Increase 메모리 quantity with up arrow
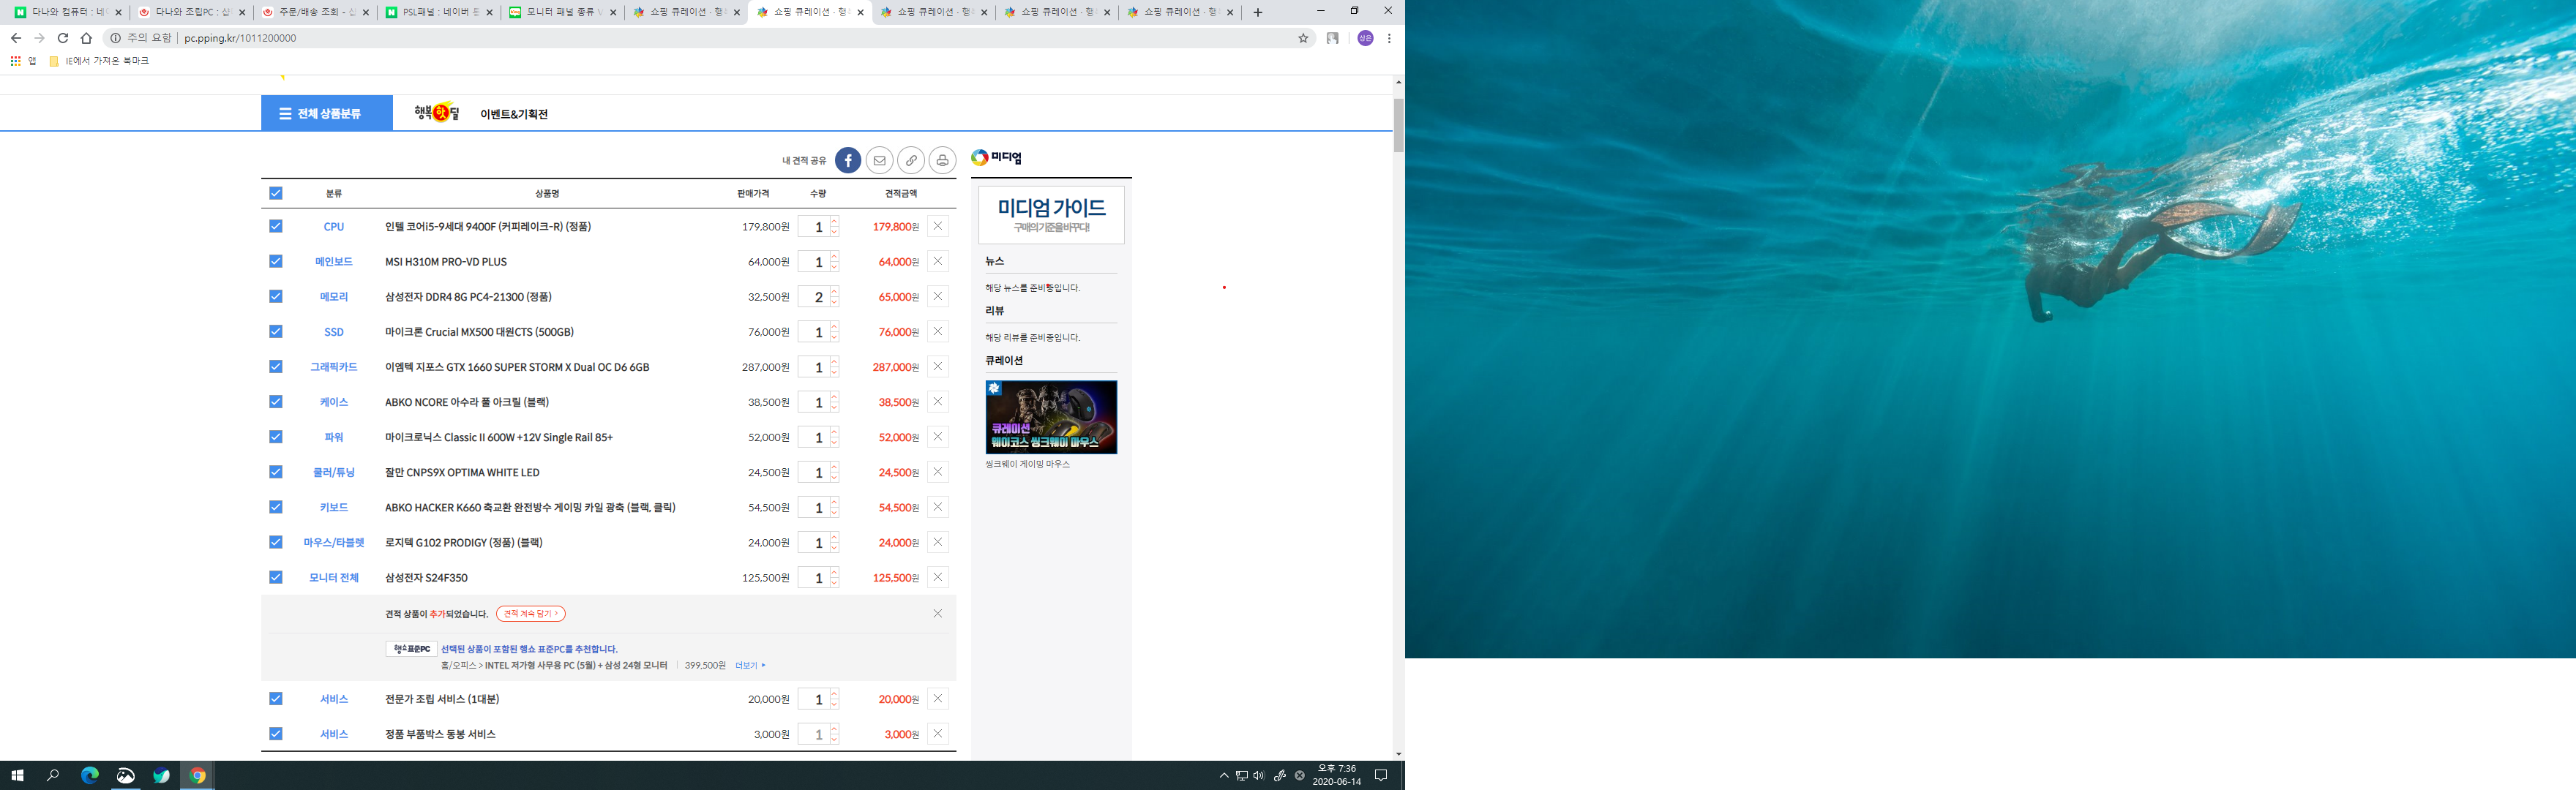Viewport: 2576px width, 790px height. 835,292
